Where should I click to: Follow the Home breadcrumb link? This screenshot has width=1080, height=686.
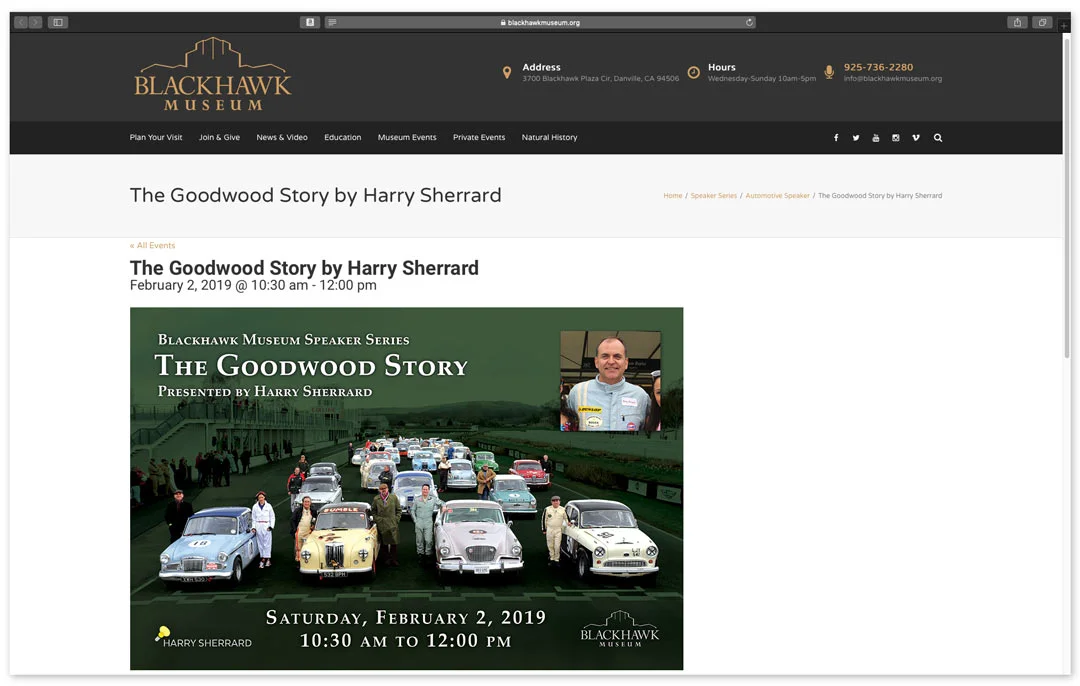pyautogui.click(x=673, y=196)
